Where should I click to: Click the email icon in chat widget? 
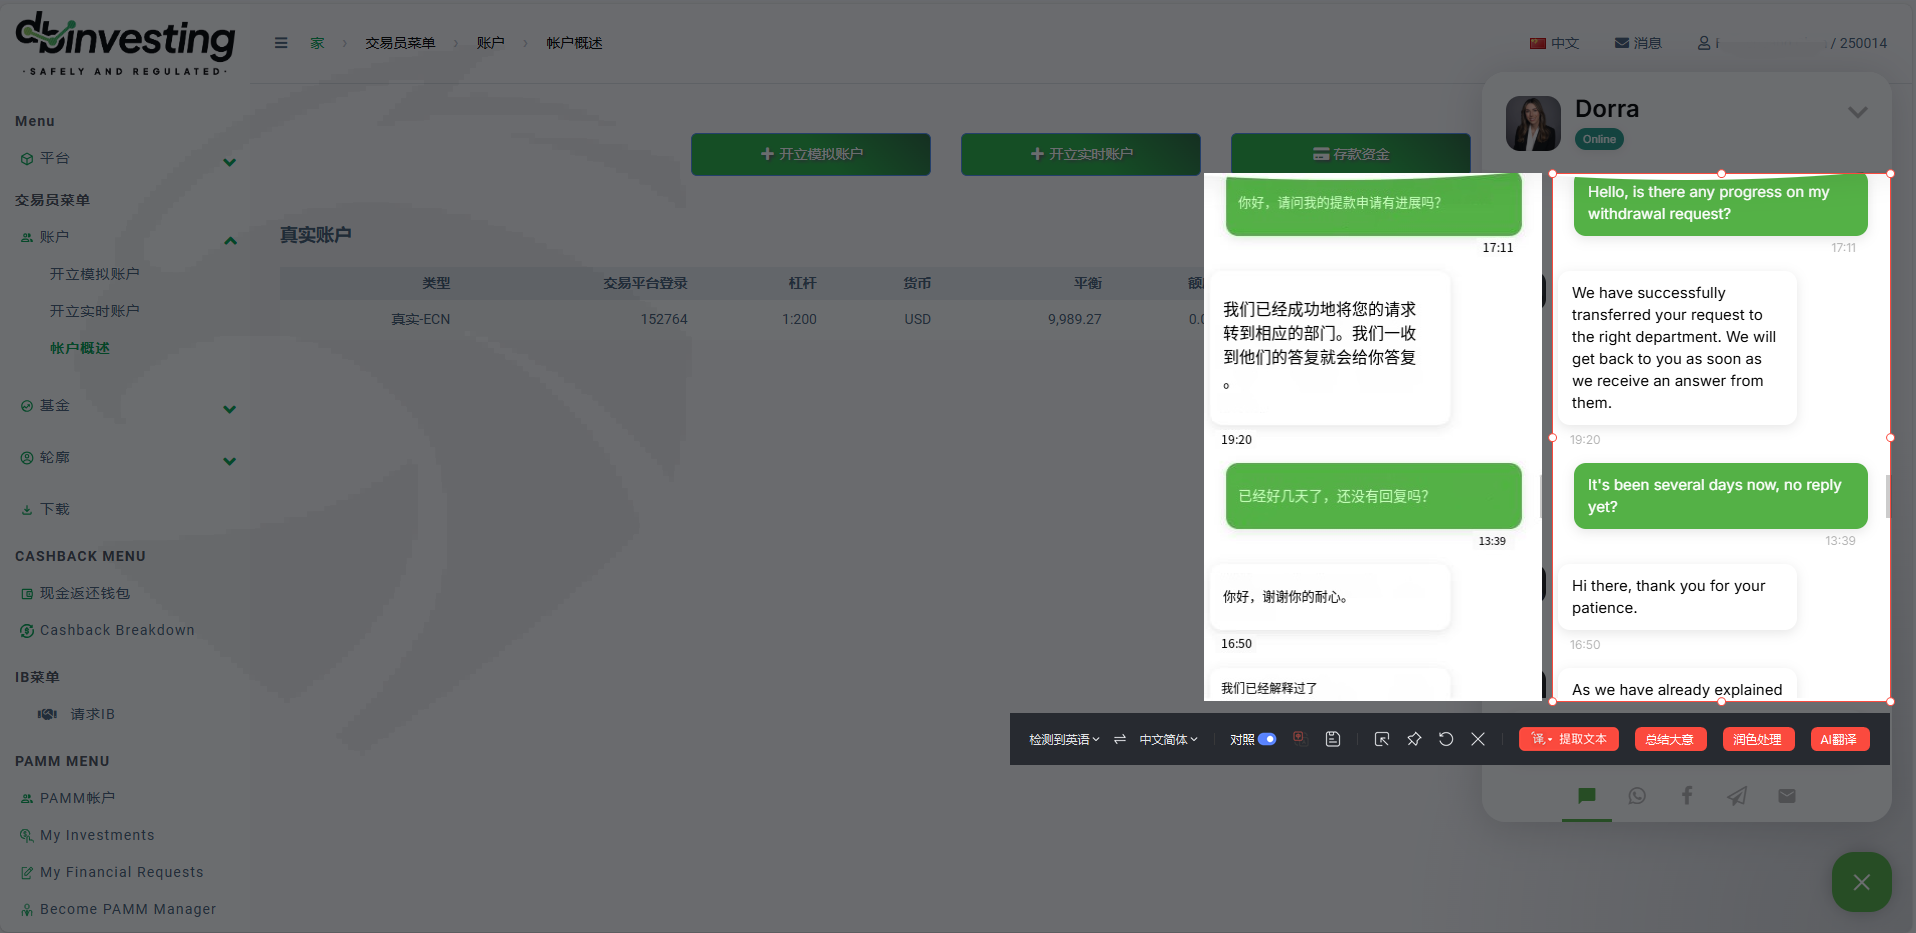1787,796
